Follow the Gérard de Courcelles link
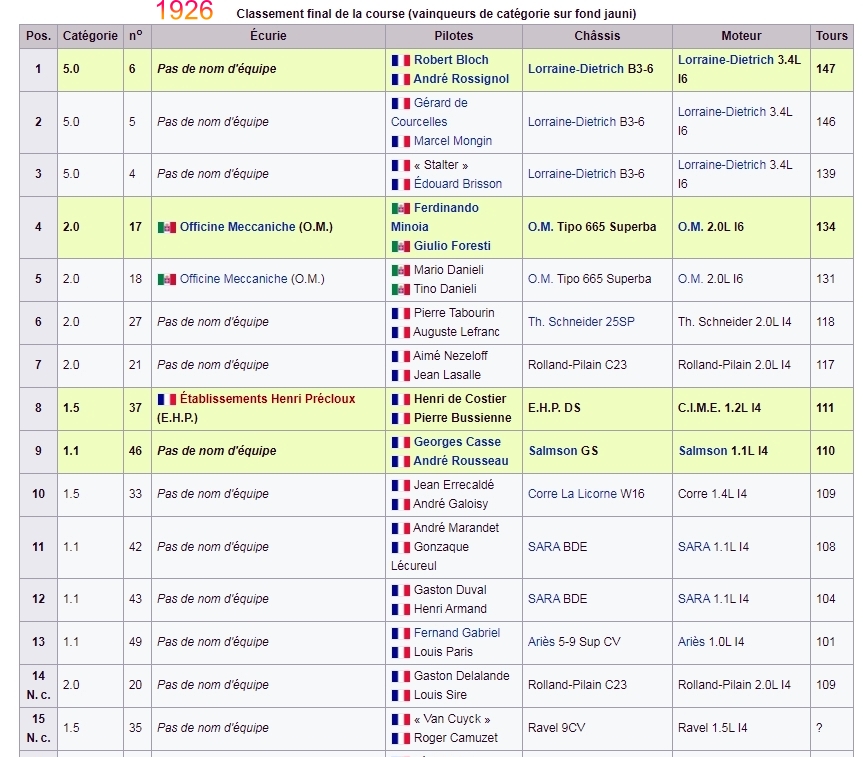Viewport: 863px width, 757px height. [x=429, y=112]
